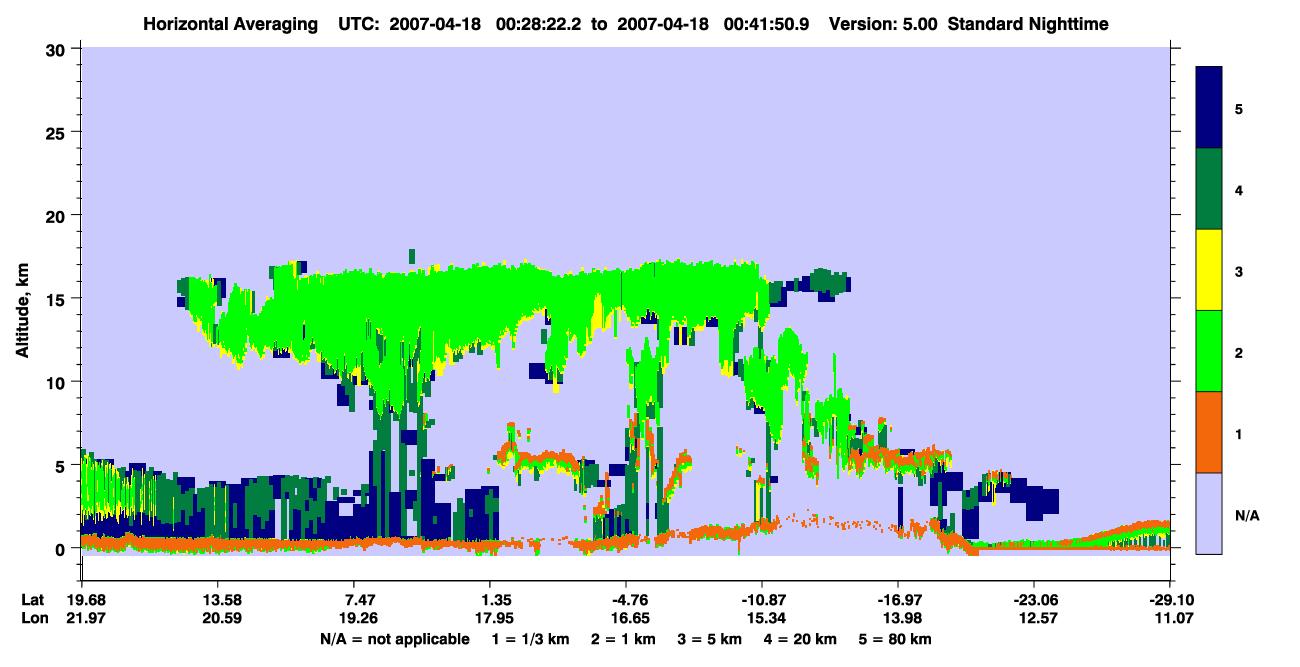
Task: Click the dark green colorbar segment labeled 4
Action: [x=1209, y=189]
